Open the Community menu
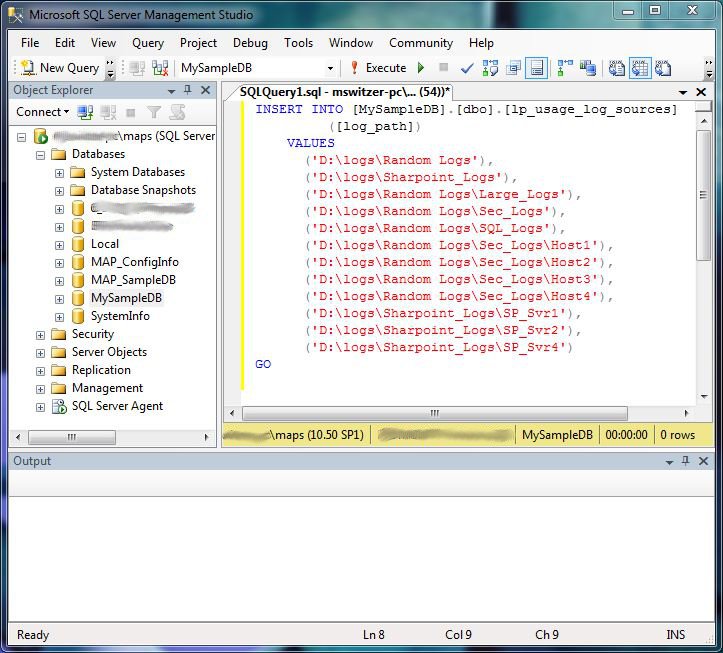This screenshot has height=653, width=723. [x=421, y=43]
